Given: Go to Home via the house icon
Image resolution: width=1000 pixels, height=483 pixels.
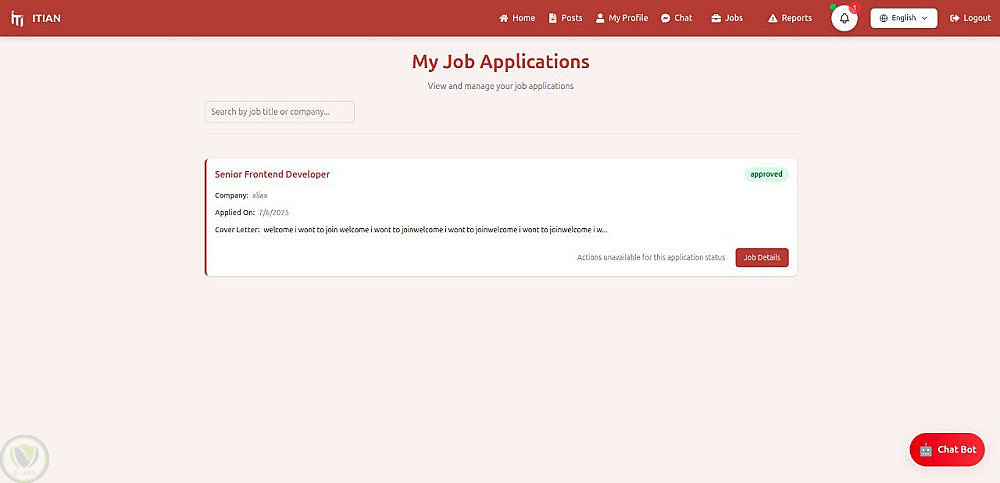Looking at the screenshot, I should pyautogui.click(x=504, y=18).
